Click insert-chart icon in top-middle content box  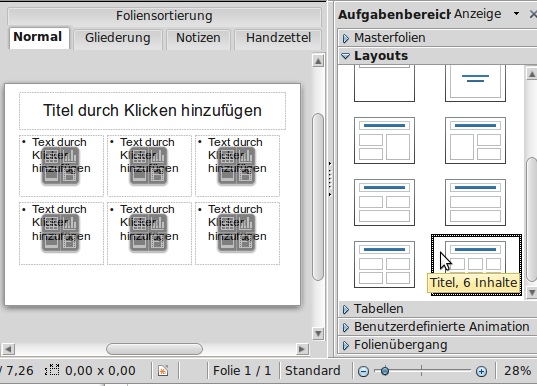(x=158, y=157)
